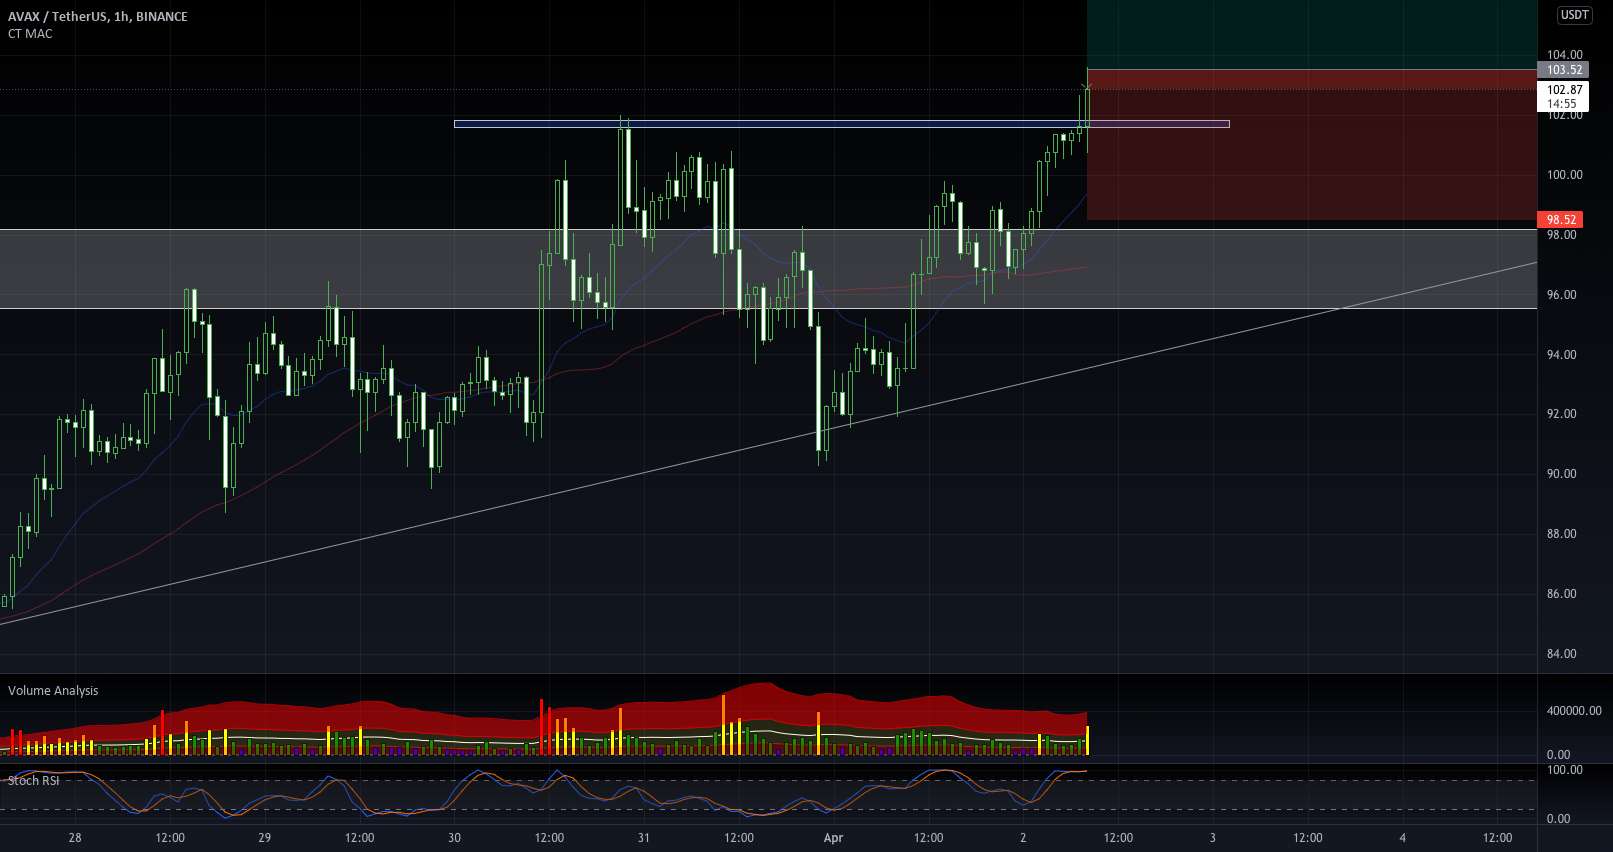
Task: Click the 92.00 price axis label
Action: click(1562, 414)
